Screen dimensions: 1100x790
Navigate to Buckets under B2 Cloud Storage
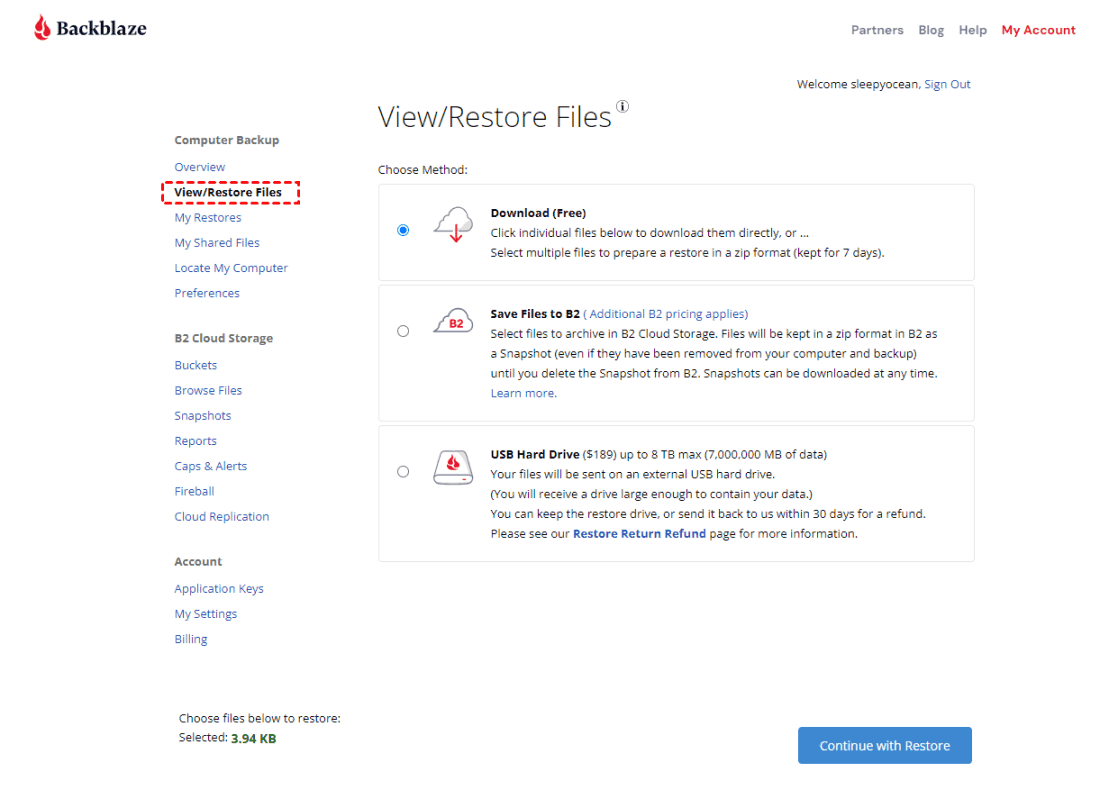click(196, 366)
